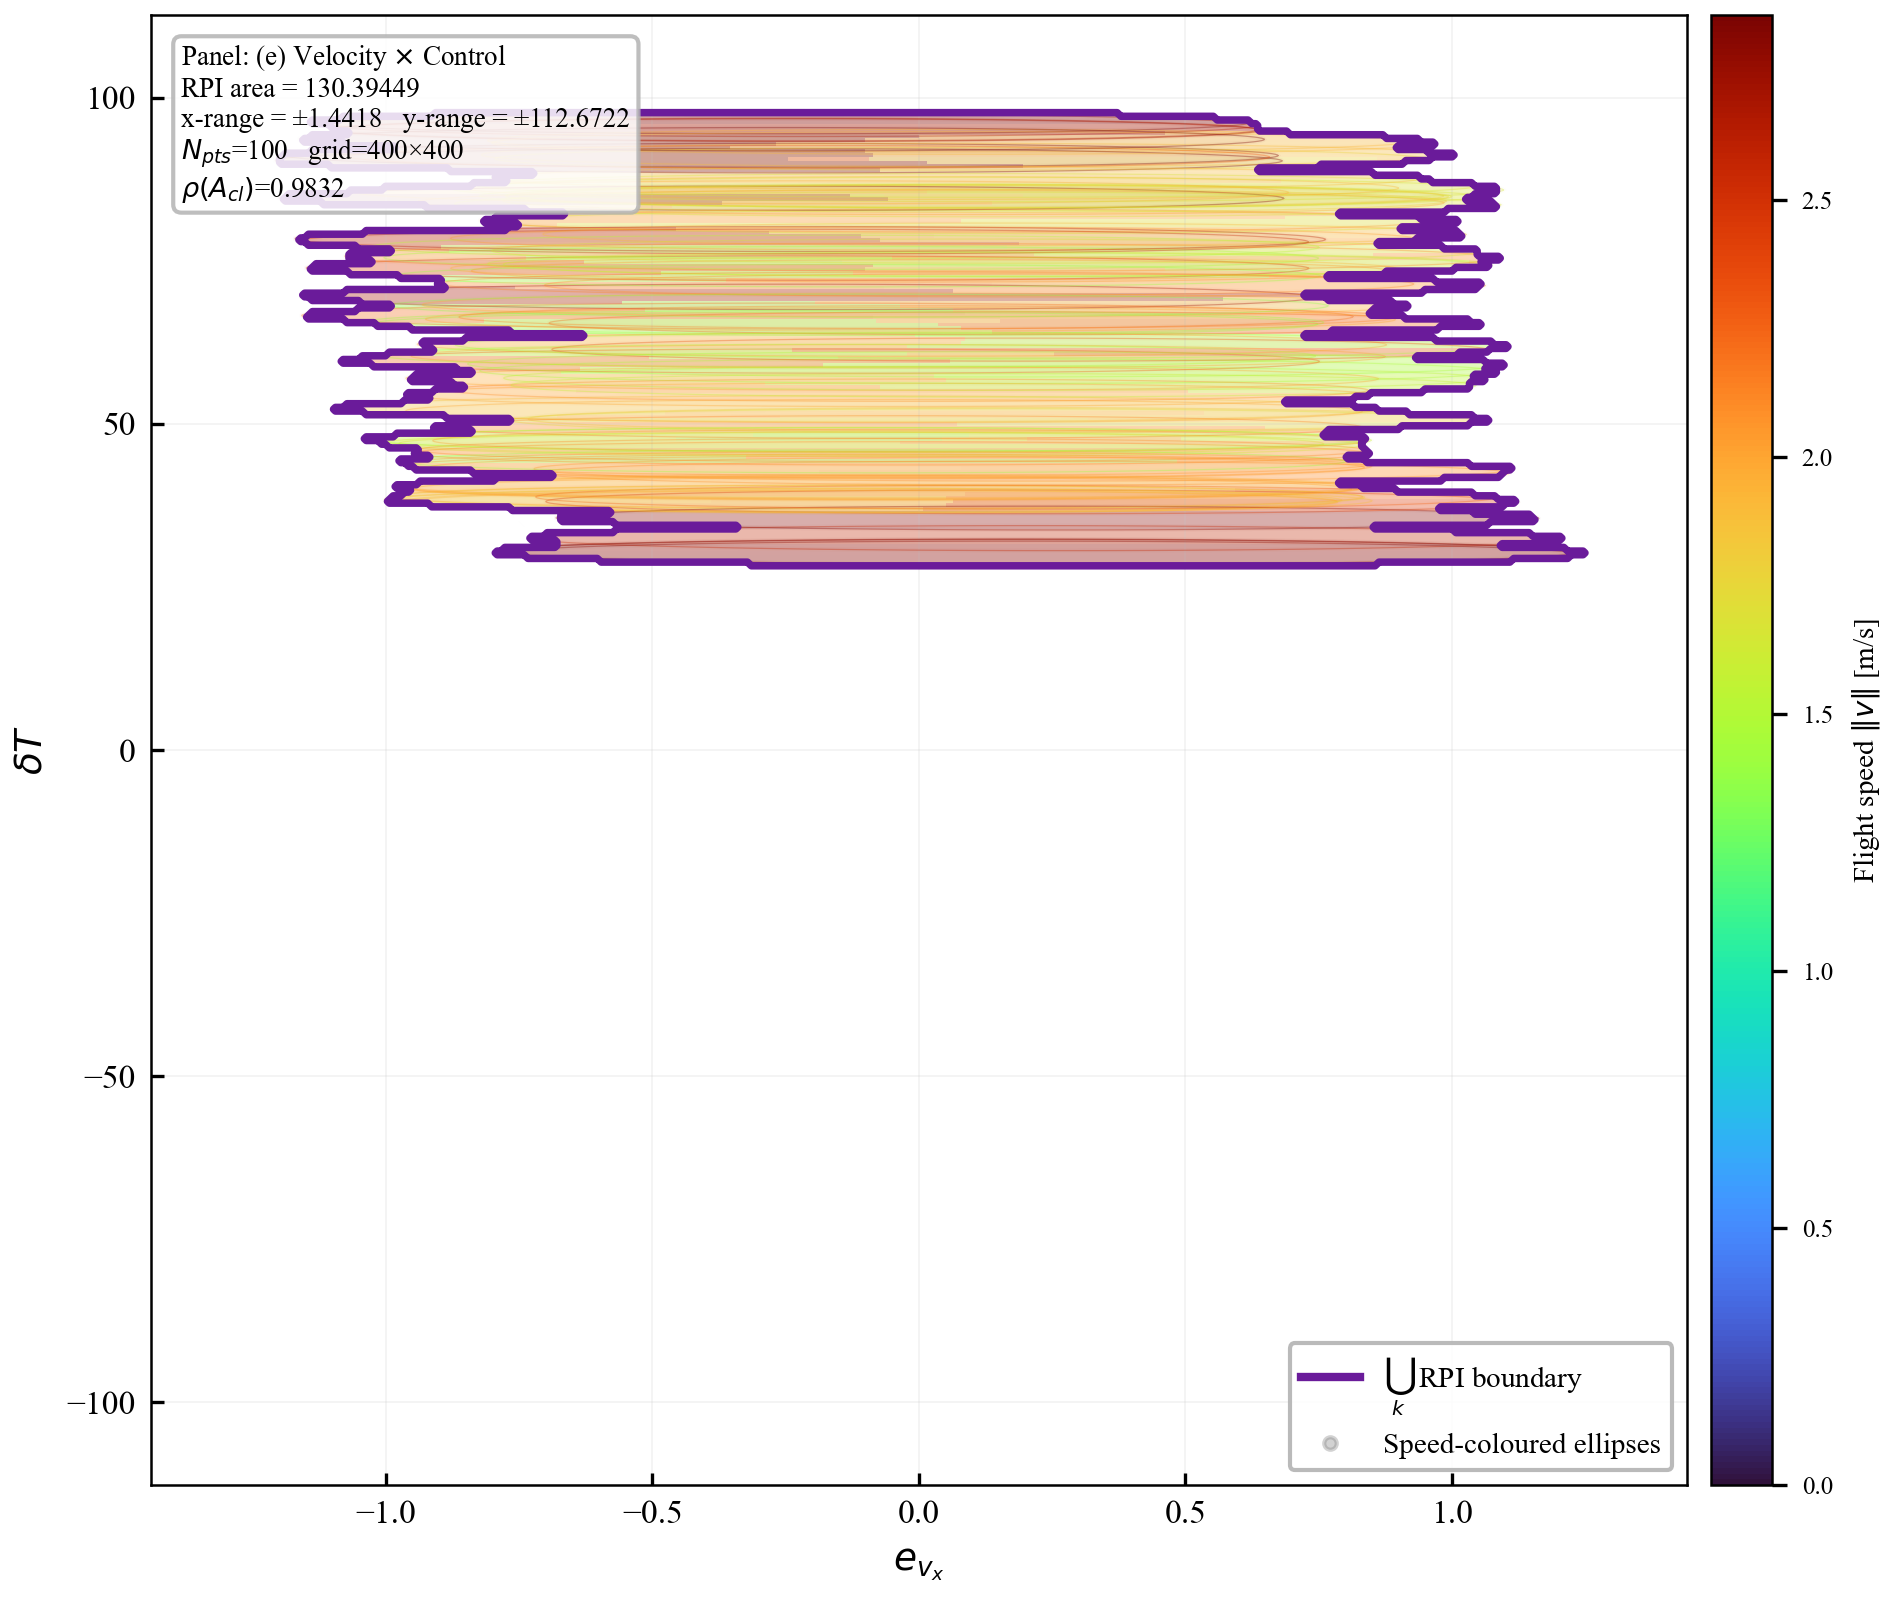Click the colorbar near the 2.5 tick

[x=1741, y=201]
